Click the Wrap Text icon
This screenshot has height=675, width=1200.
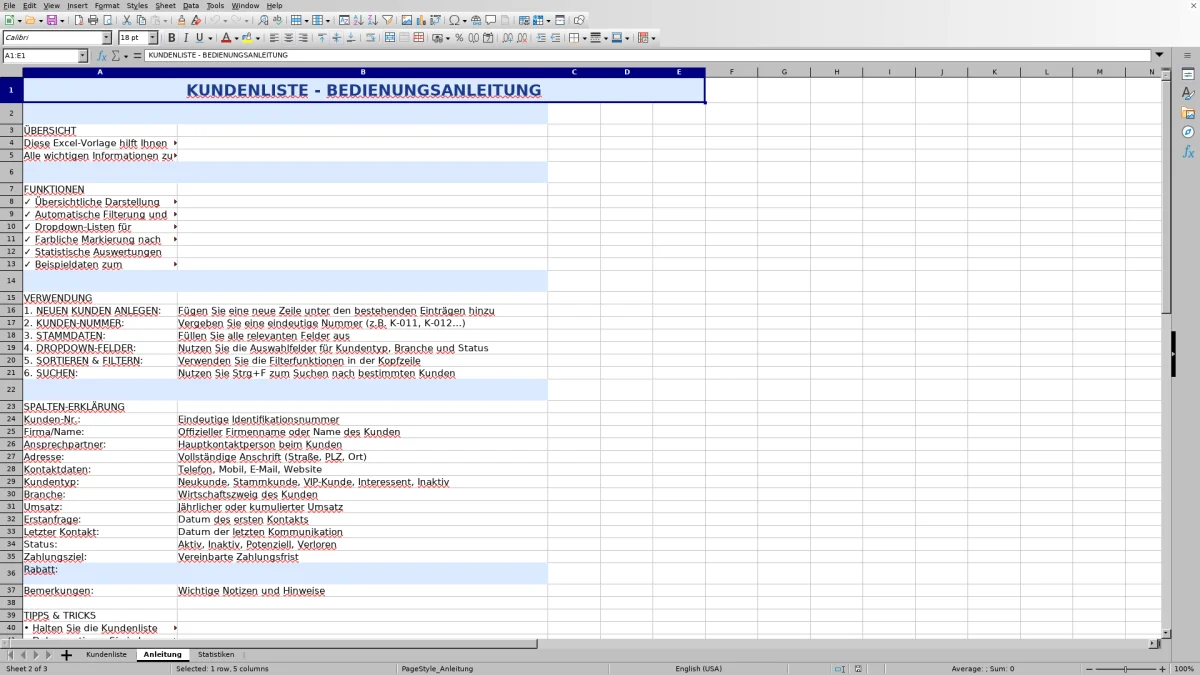[x=370, y=38]
